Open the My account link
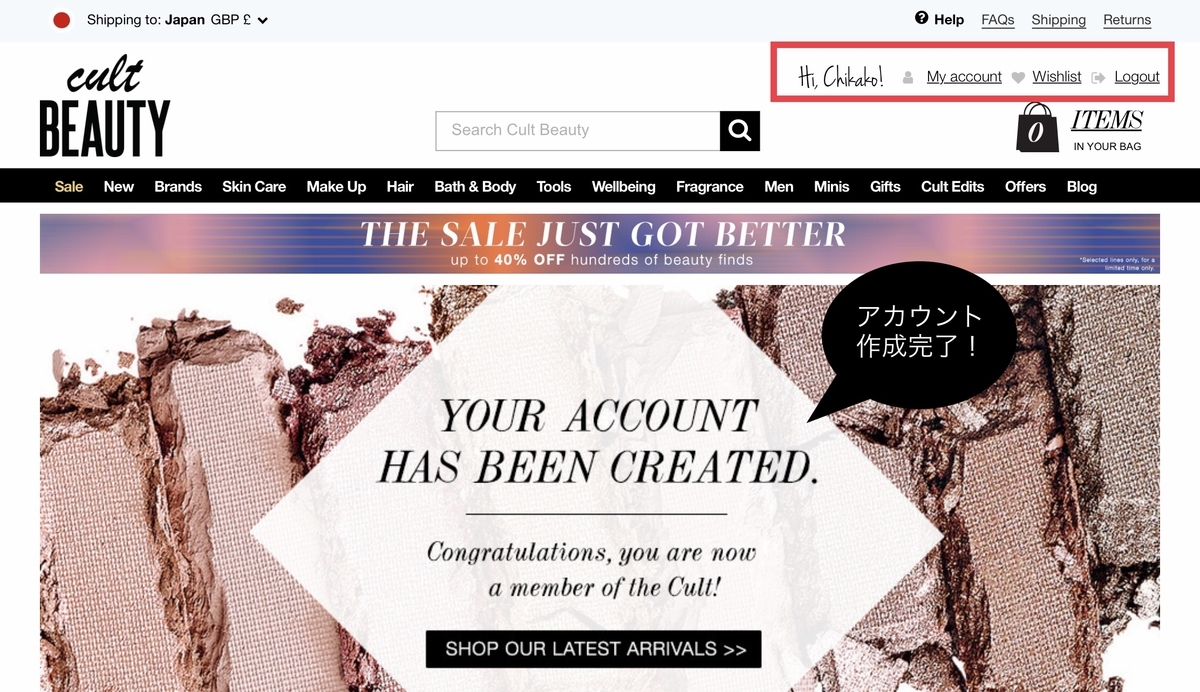 964,77
